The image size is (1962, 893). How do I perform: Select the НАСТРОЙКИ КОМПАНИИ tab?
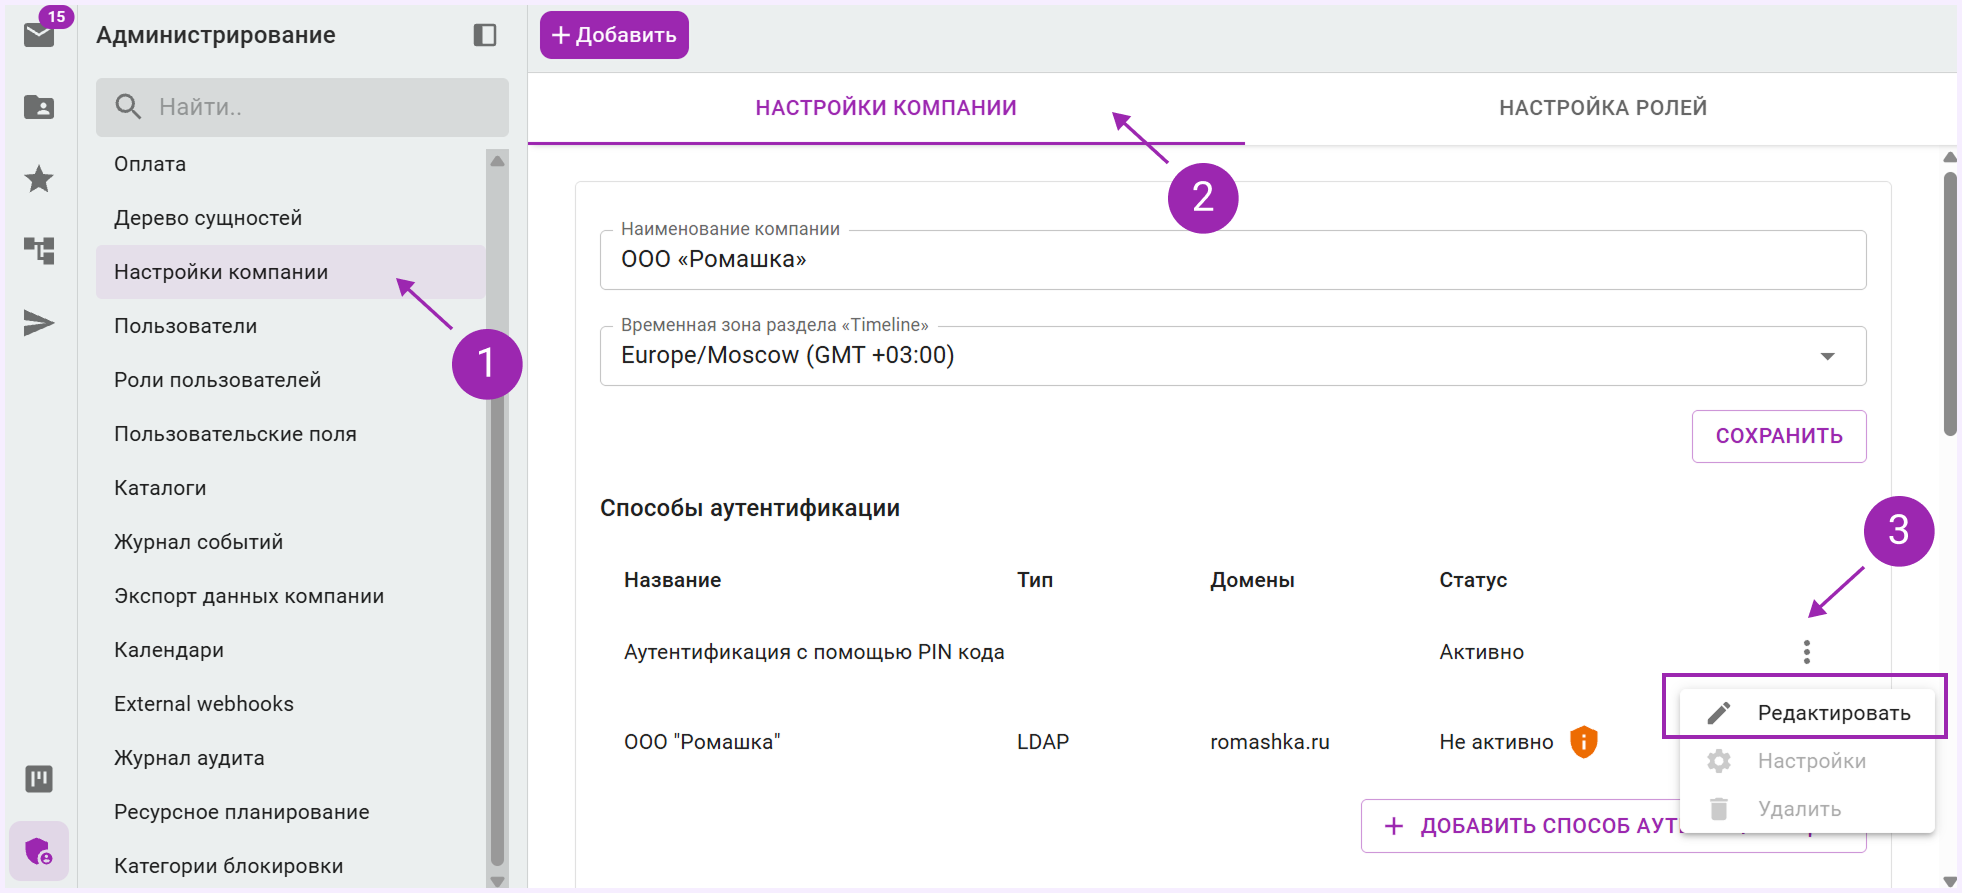(886, 108)
